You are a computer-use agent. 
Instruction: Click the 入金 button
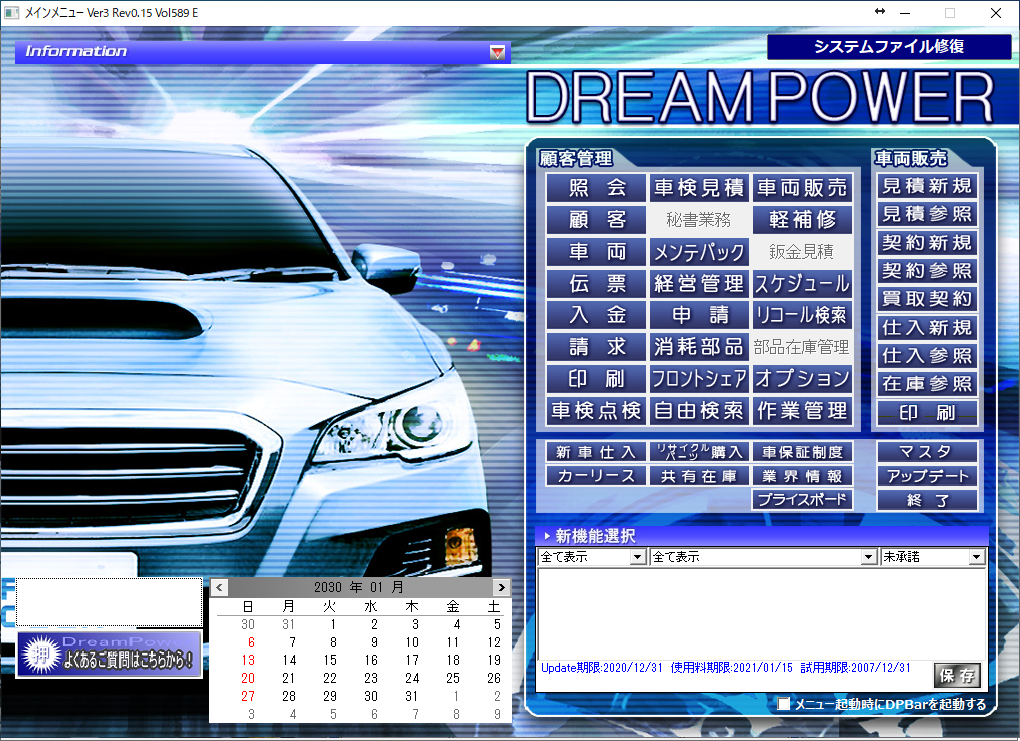[x=597, y=315]
